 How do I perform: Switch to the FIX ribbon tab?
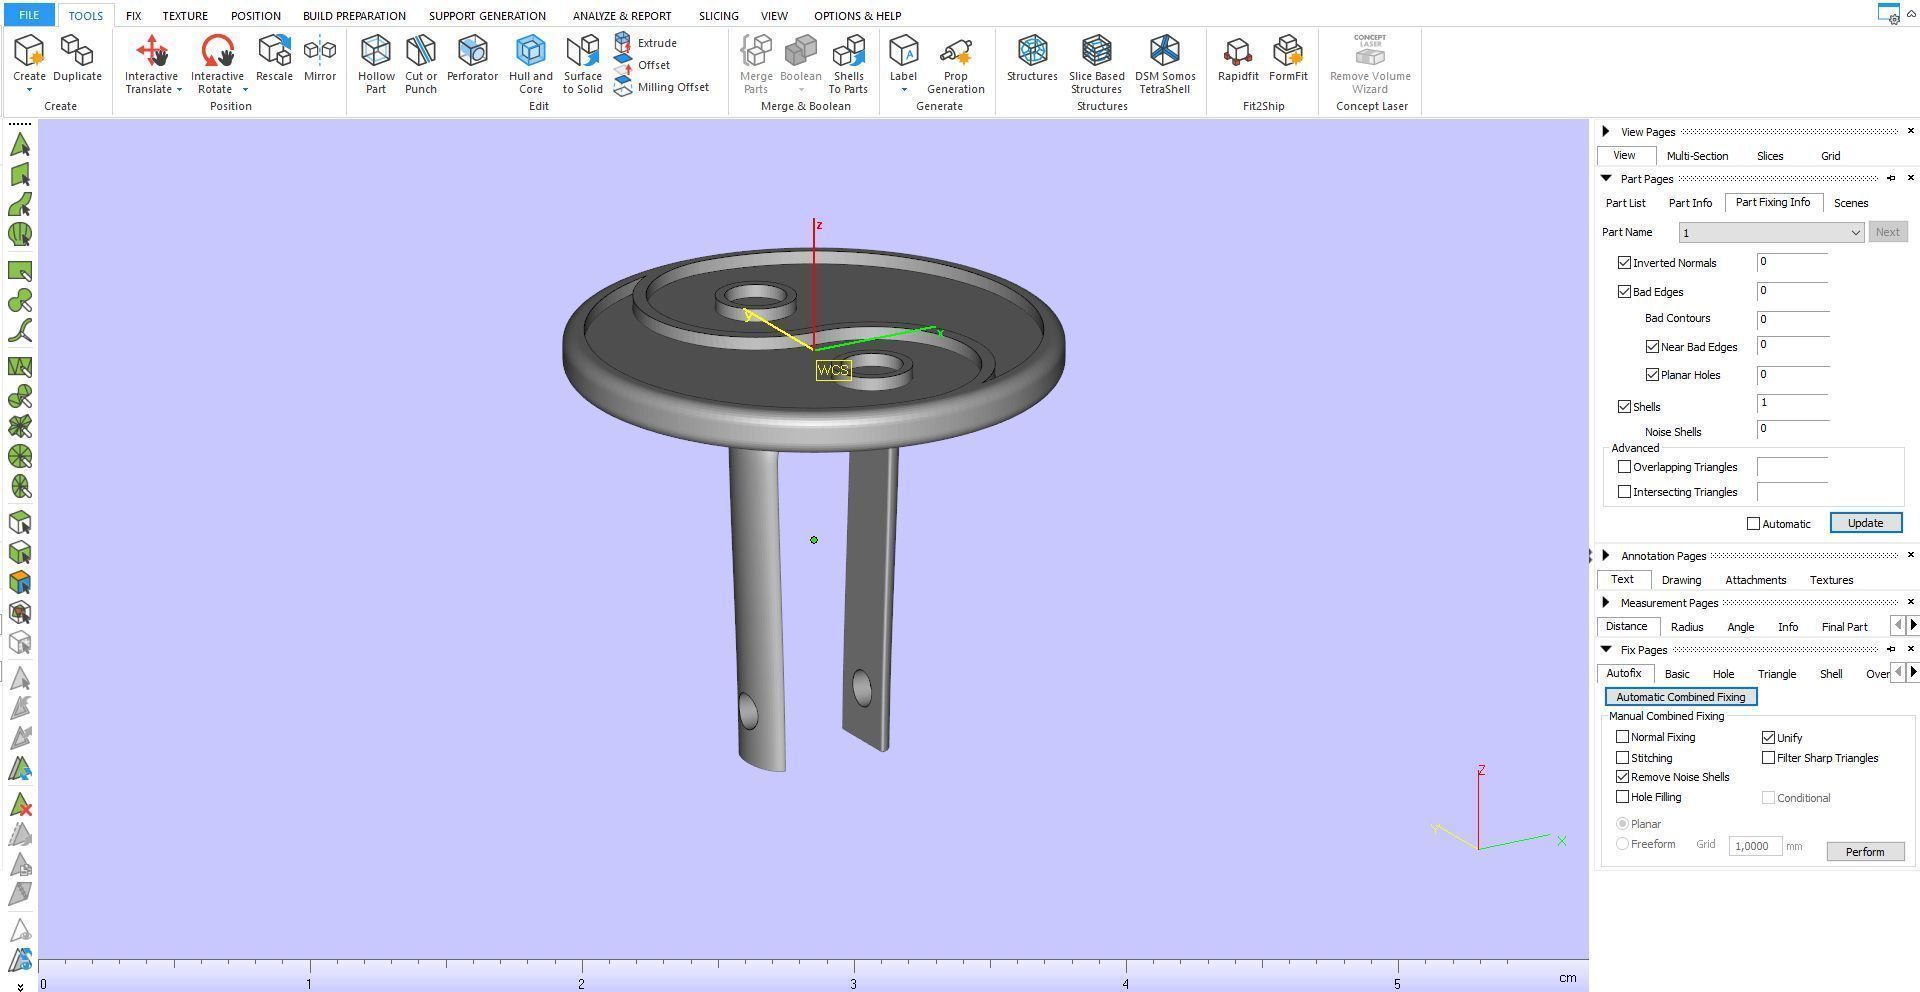[133, 16]
